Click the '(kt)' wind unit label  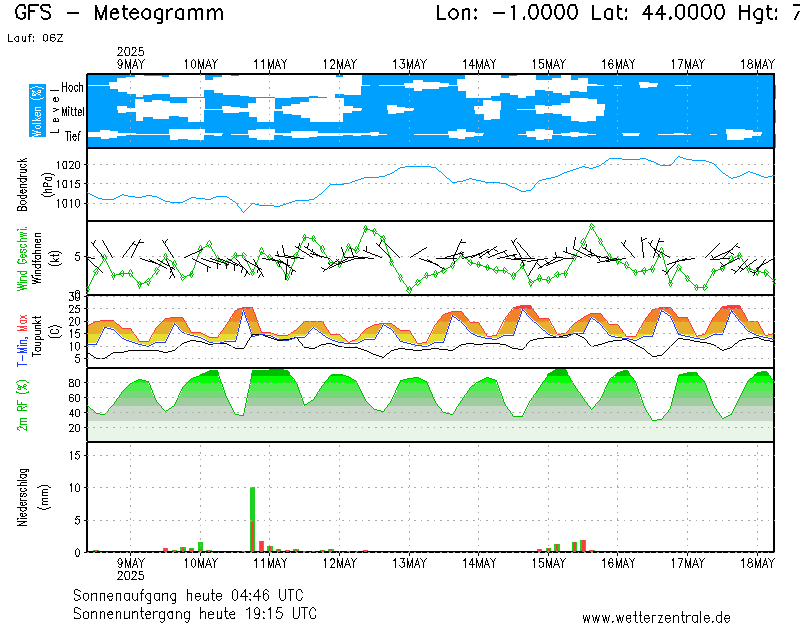55,259
